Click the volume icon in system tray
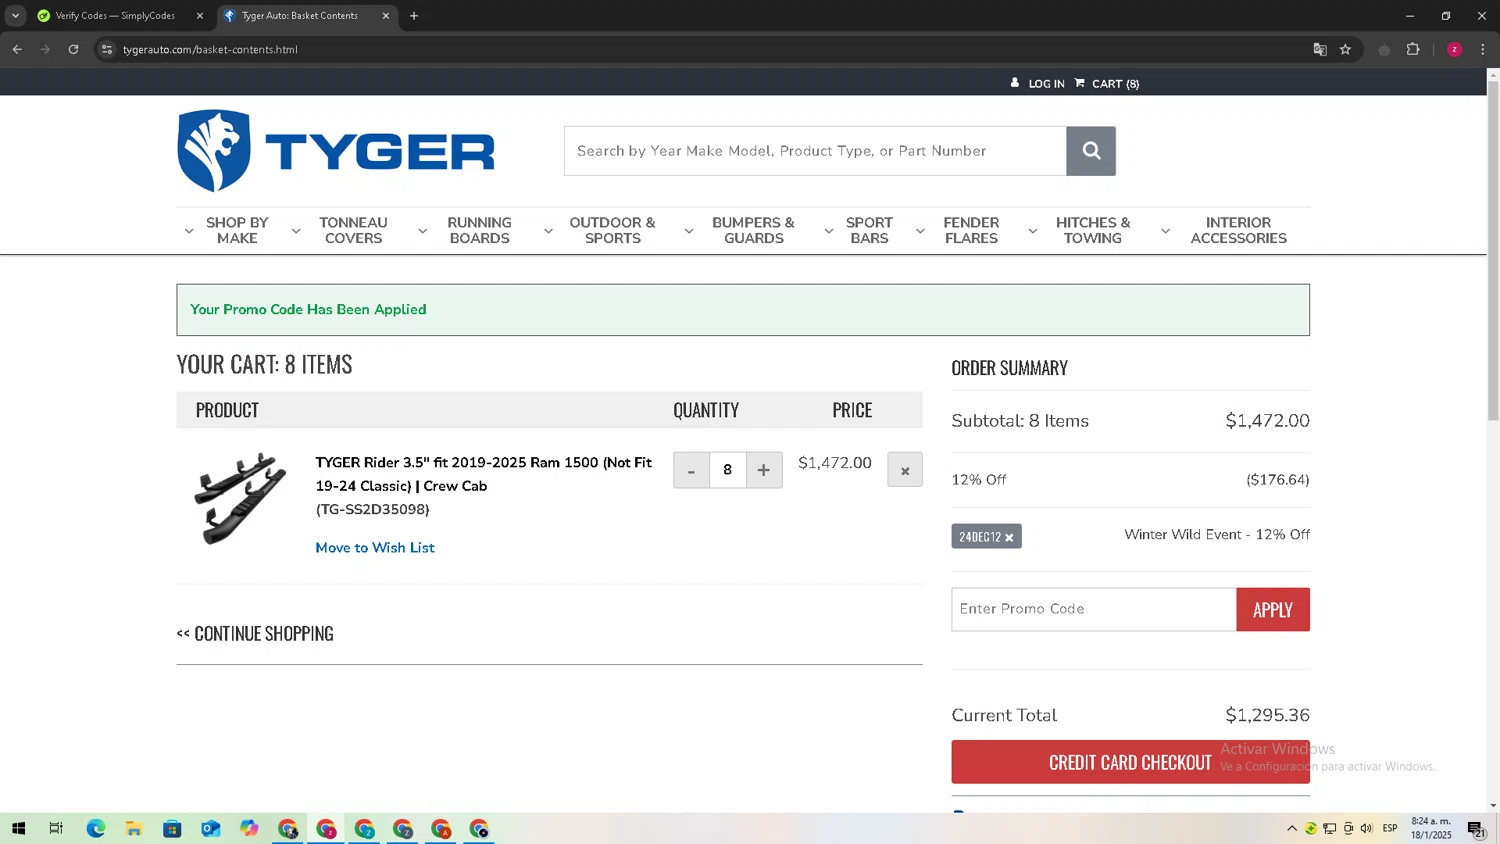The height and width of the screenshot is (844, 1500). (x=1367, y=828)
